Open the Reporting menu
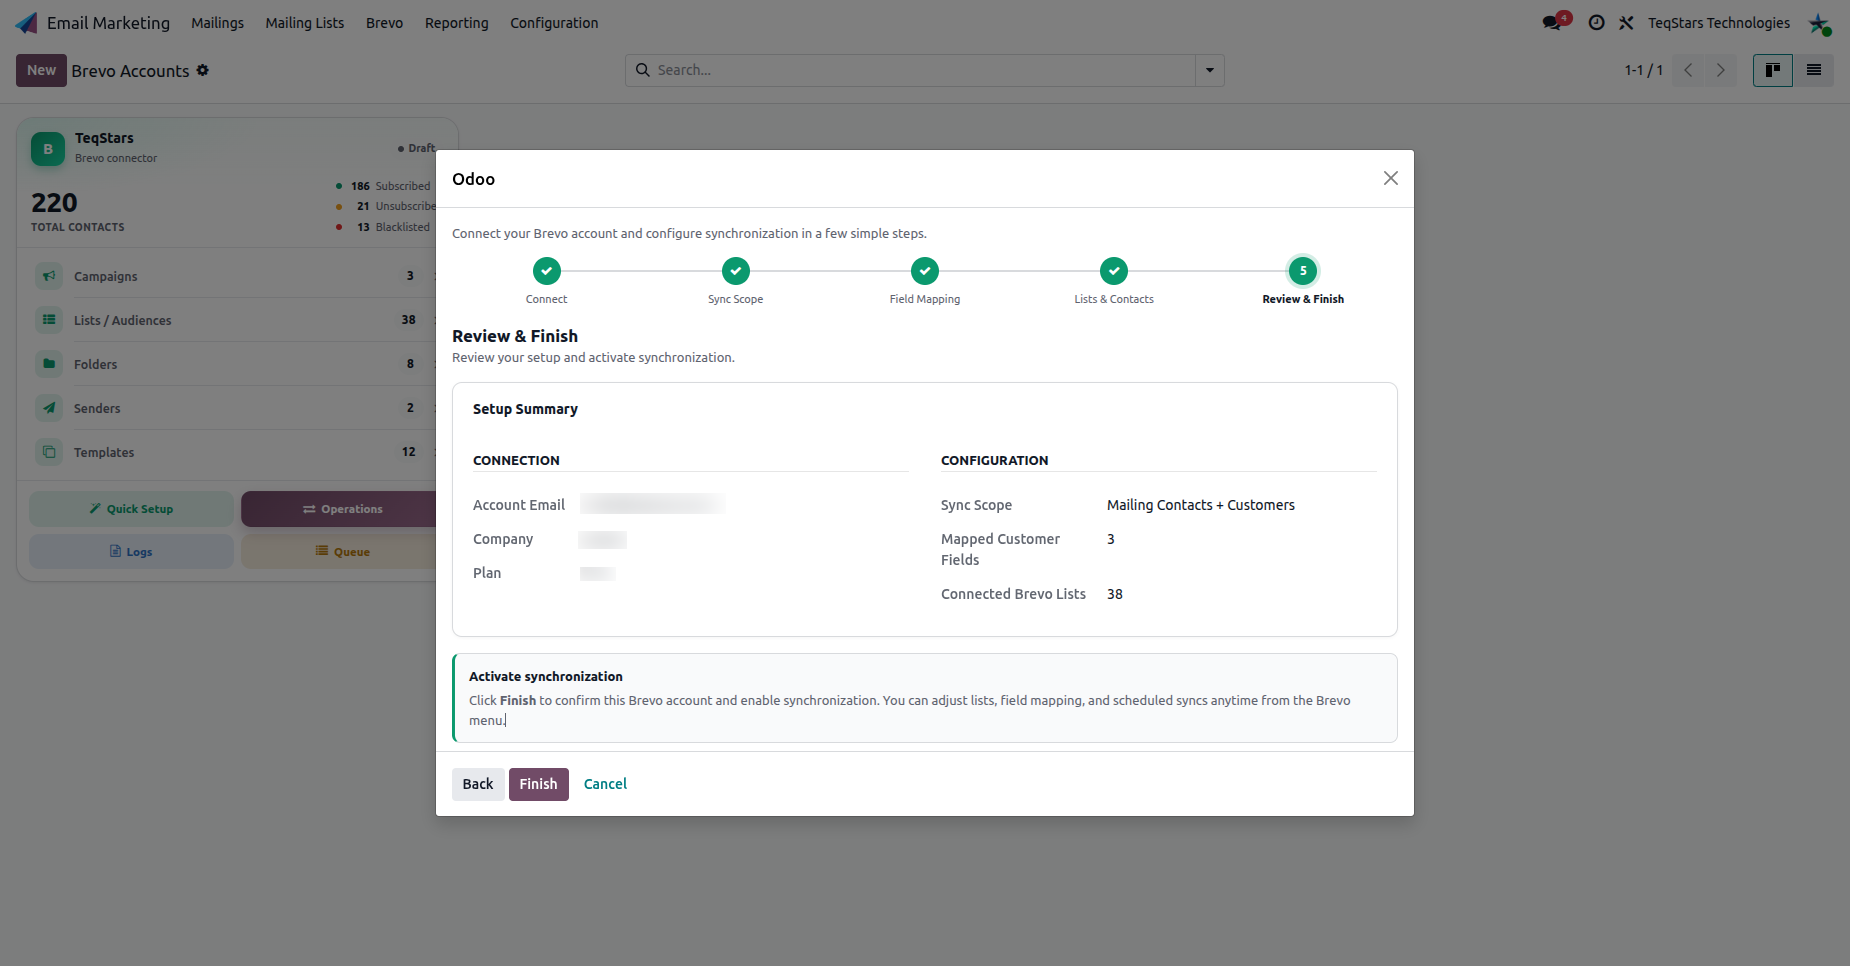The width and height of the screenshot is (1850, 966). click(457, 23)
